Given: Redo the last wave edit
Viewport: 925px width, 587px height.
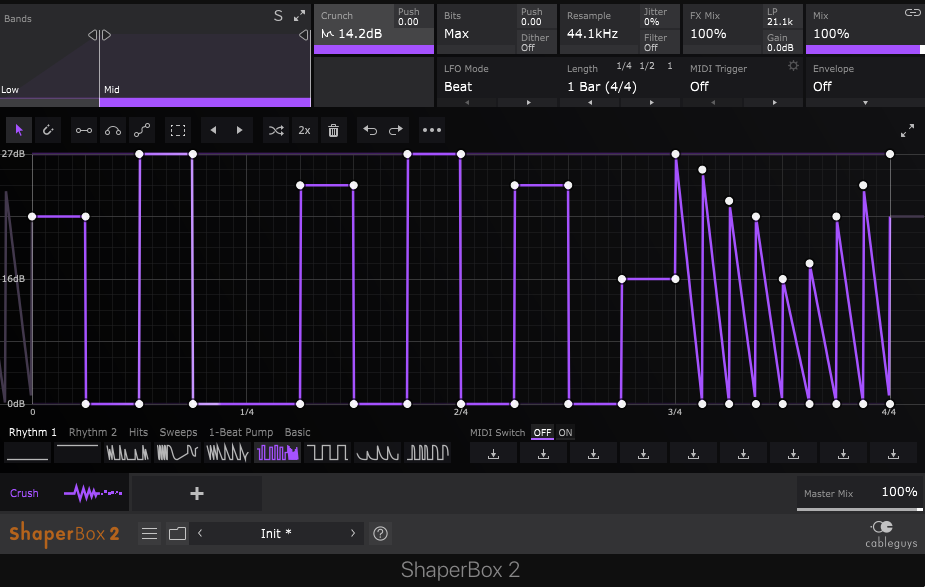Looking at the screenshot, I should 396,130.
